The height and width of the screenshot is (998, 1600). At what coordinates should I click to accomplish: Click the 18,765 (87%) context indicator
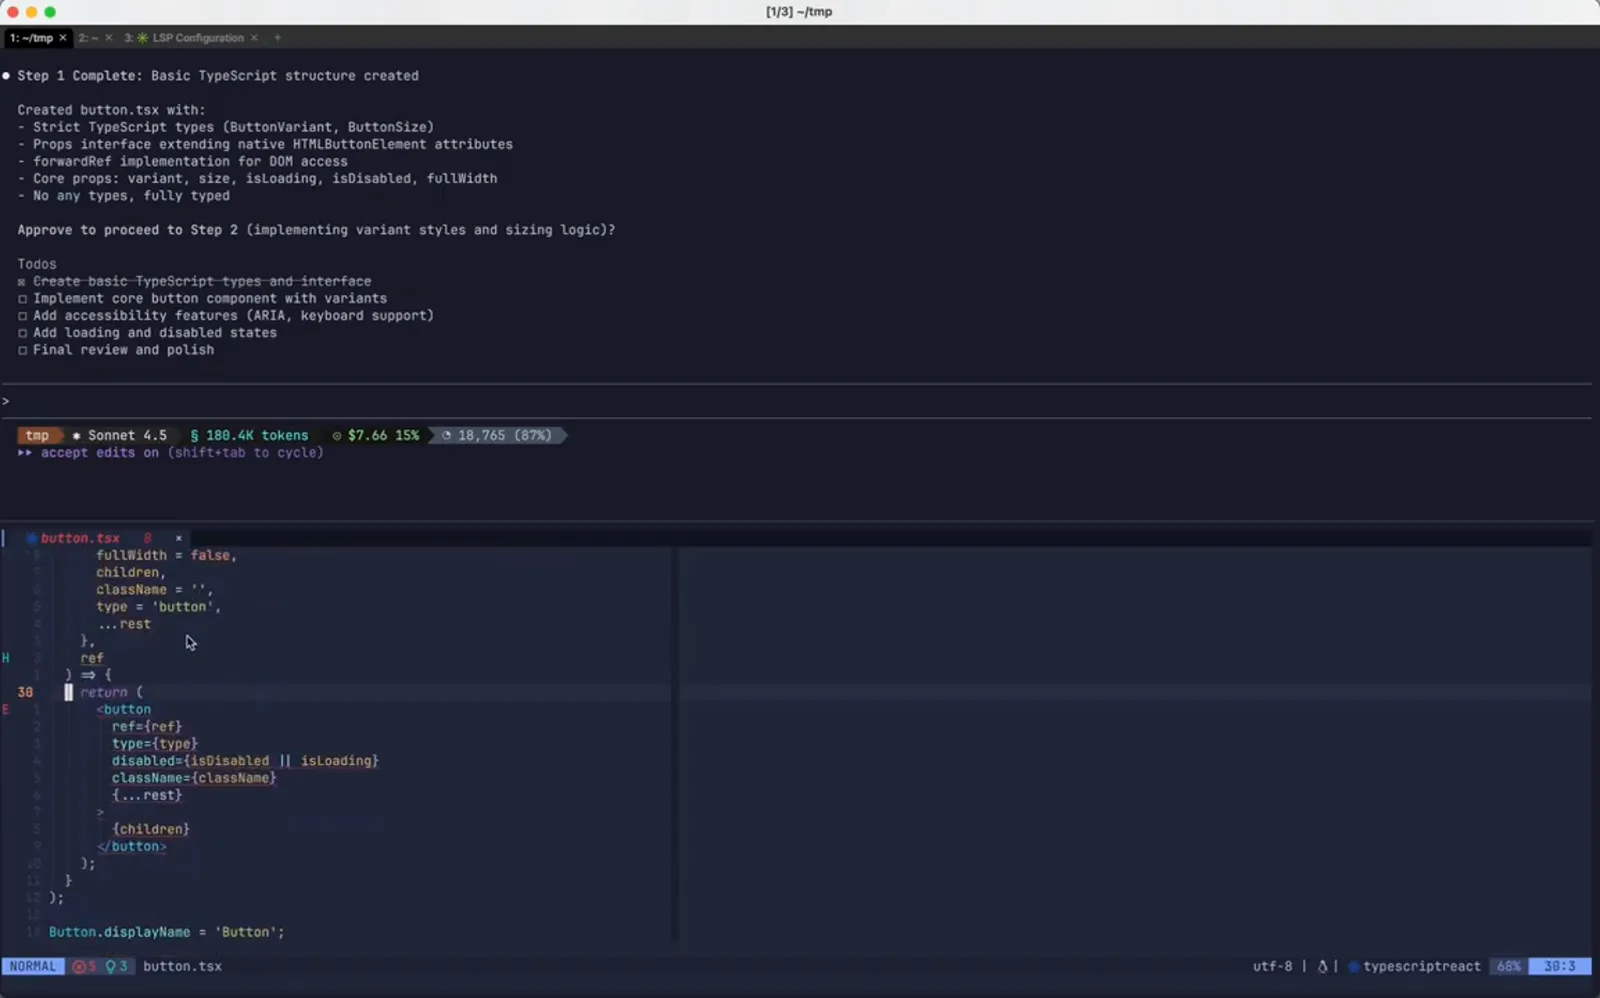click(x=497, y=435)
